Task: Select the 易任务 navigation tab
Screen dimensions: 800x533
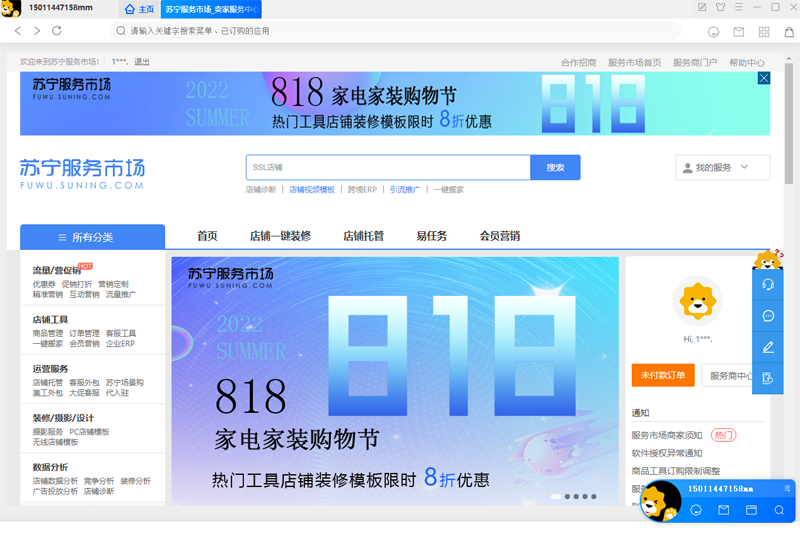Action: (x=431, y=236)
